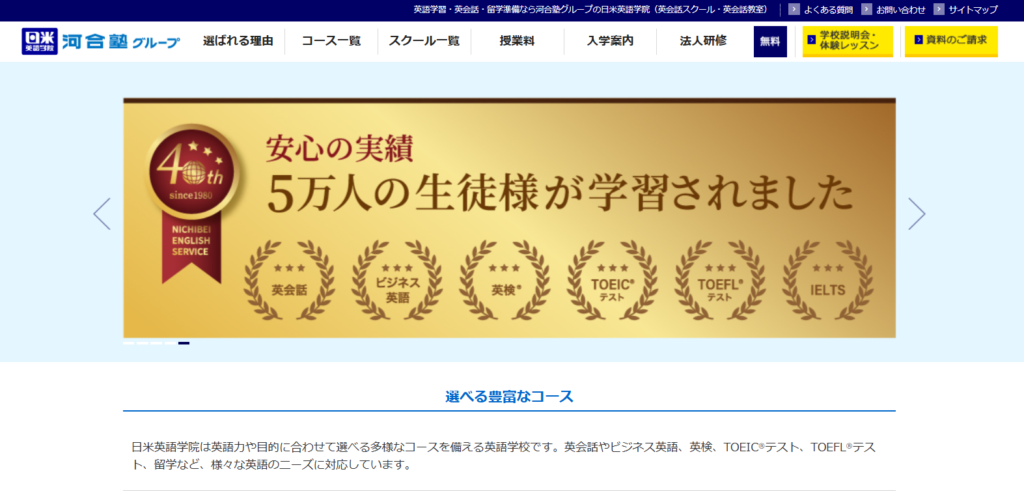Click paragraph starting 日米英語学院は英語力や目的
Screen dimensions: 1024x491
click(x=504, y=456)
